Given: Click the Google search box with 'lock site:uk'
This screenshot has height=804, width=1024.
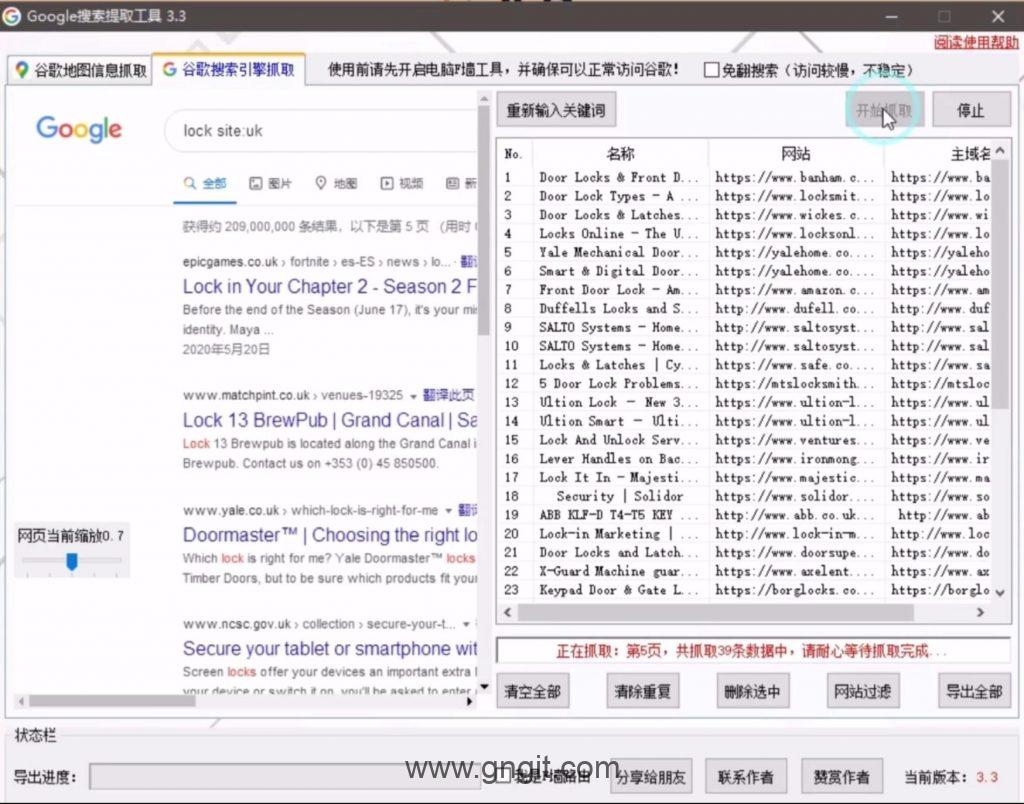Looking at the screenshot, I should point(320,131).
